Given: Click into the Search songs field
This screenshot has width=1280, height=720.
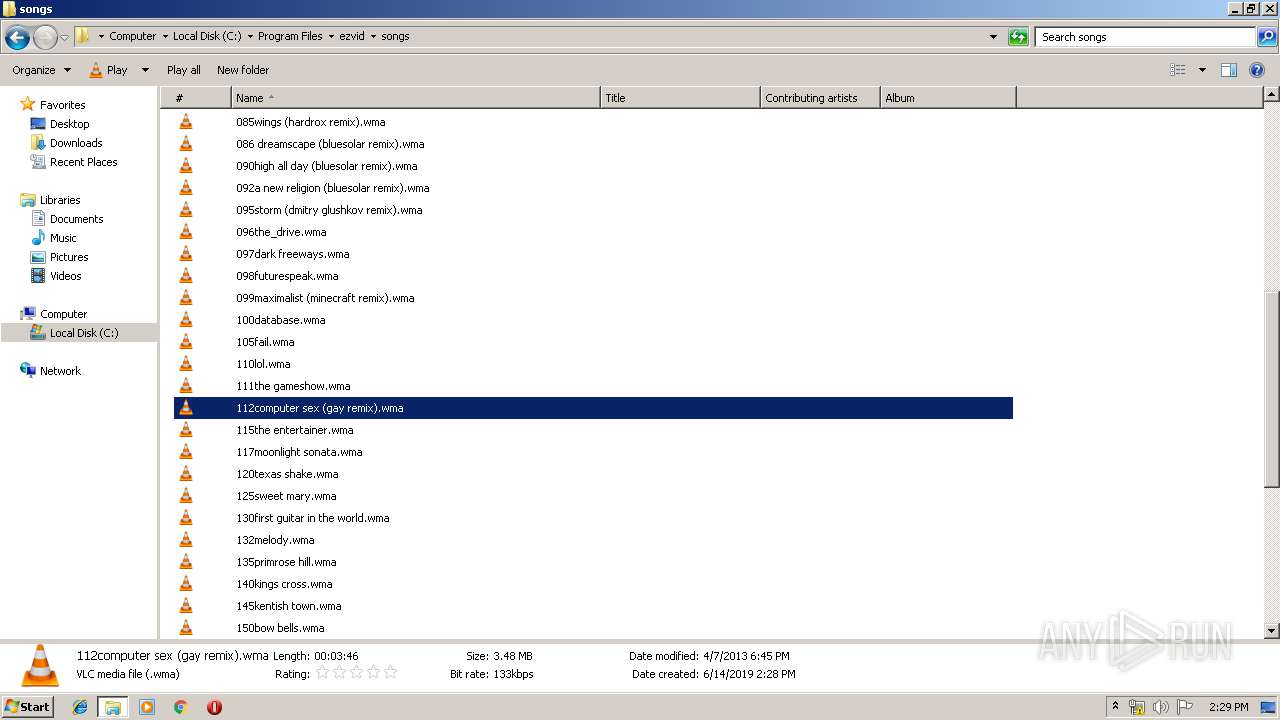Looking at the screenshot, I should 1145,37.
